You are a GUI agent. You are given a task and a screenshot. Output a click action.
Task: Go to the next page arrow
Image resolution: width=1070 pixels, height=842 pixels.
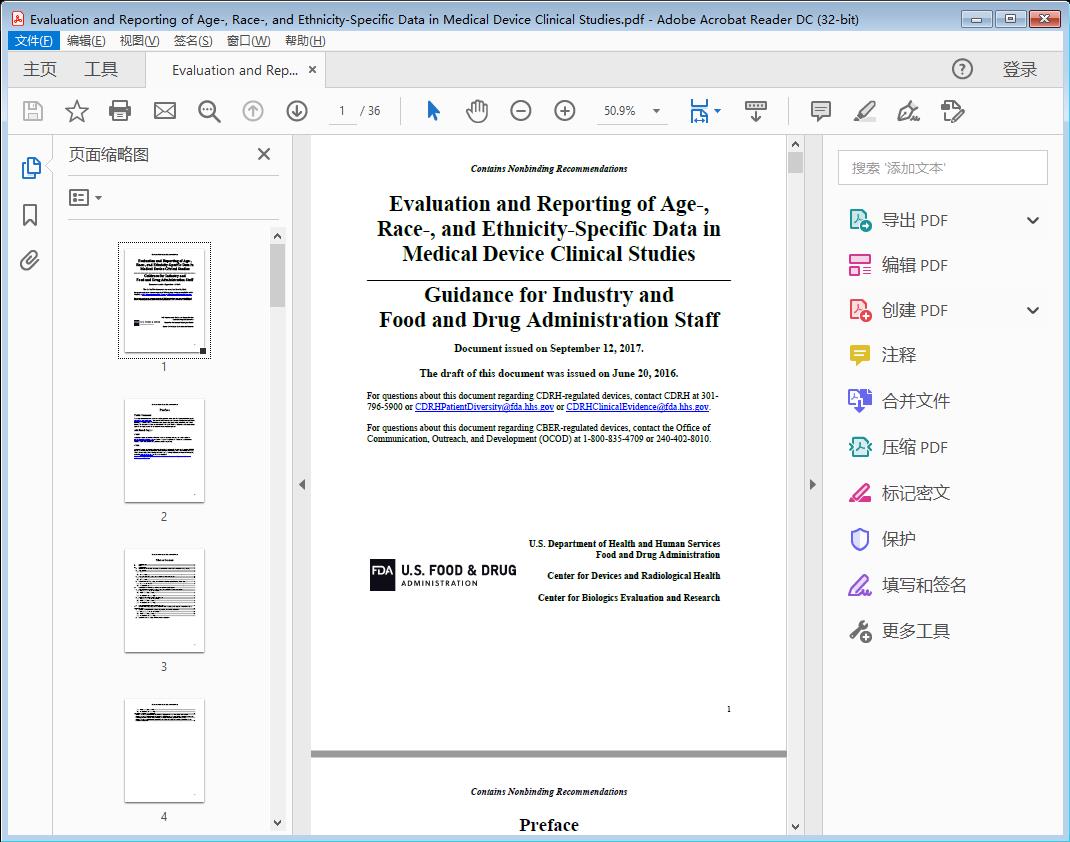297,111
